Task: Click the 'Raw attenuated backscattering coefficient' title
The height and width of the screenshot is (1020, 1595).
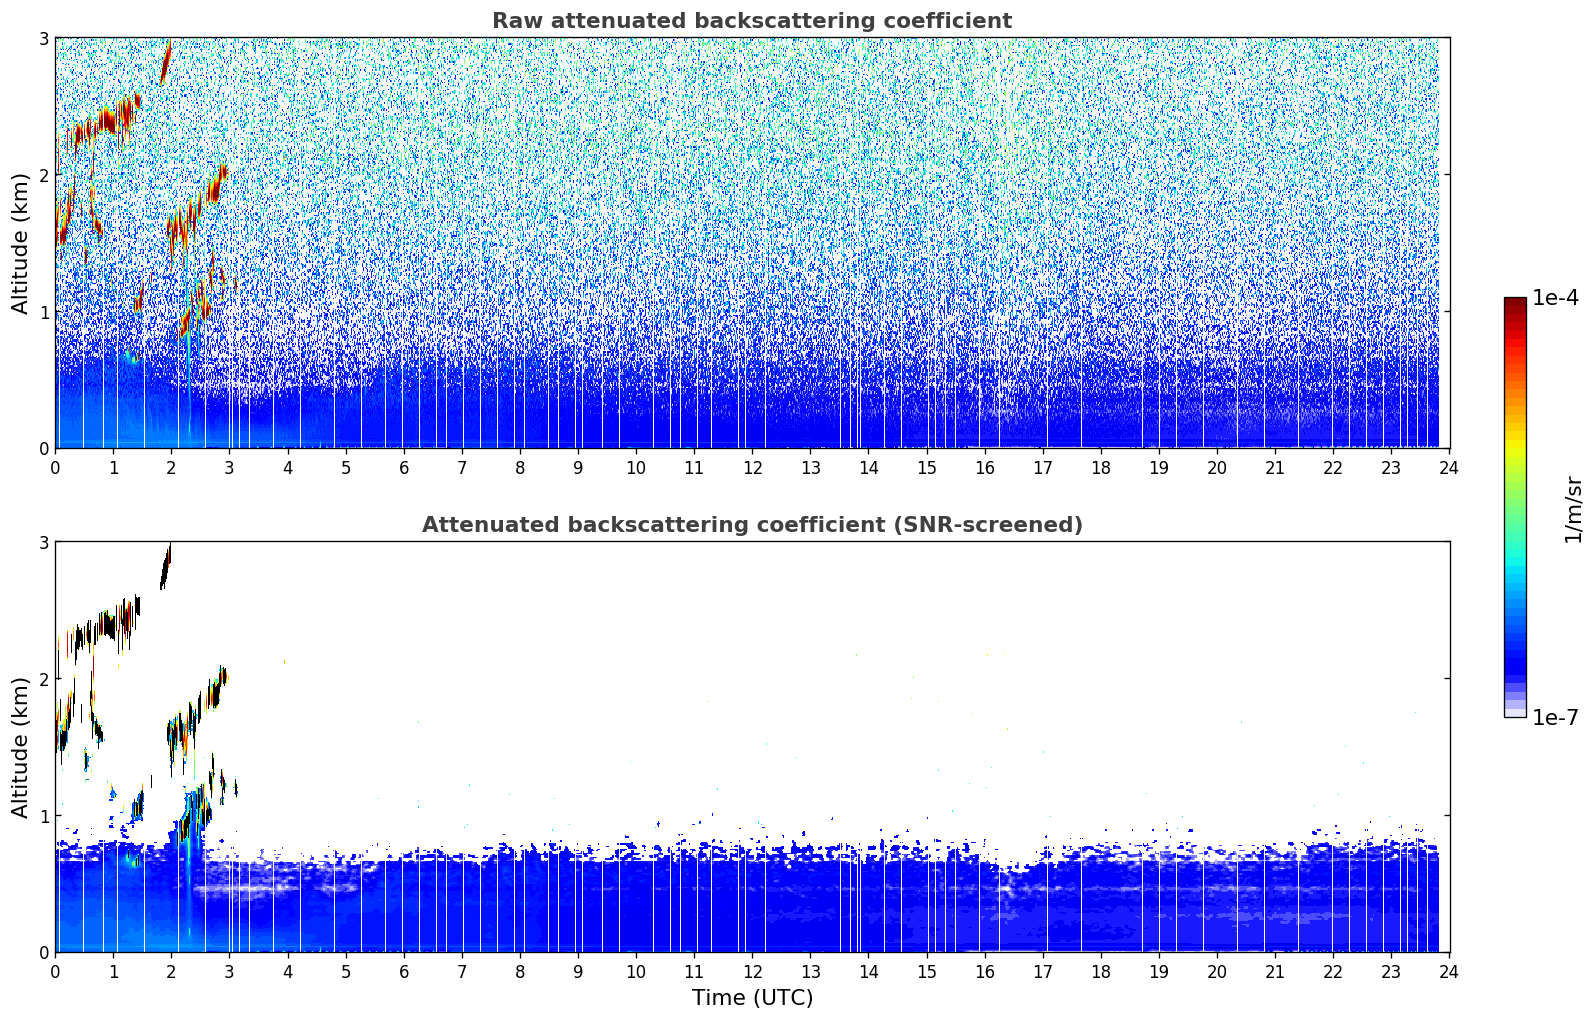Action: 752,21
